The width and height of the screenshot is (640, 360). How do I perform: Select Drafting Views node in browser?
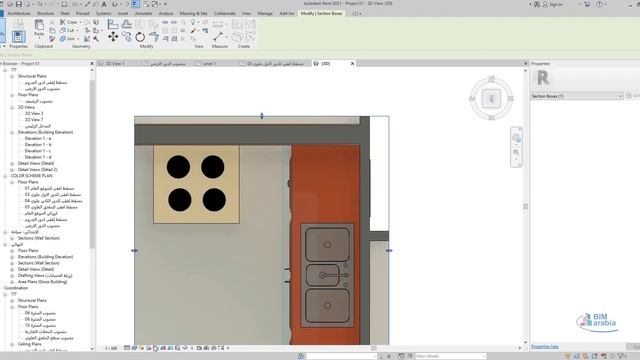(45, 276)
